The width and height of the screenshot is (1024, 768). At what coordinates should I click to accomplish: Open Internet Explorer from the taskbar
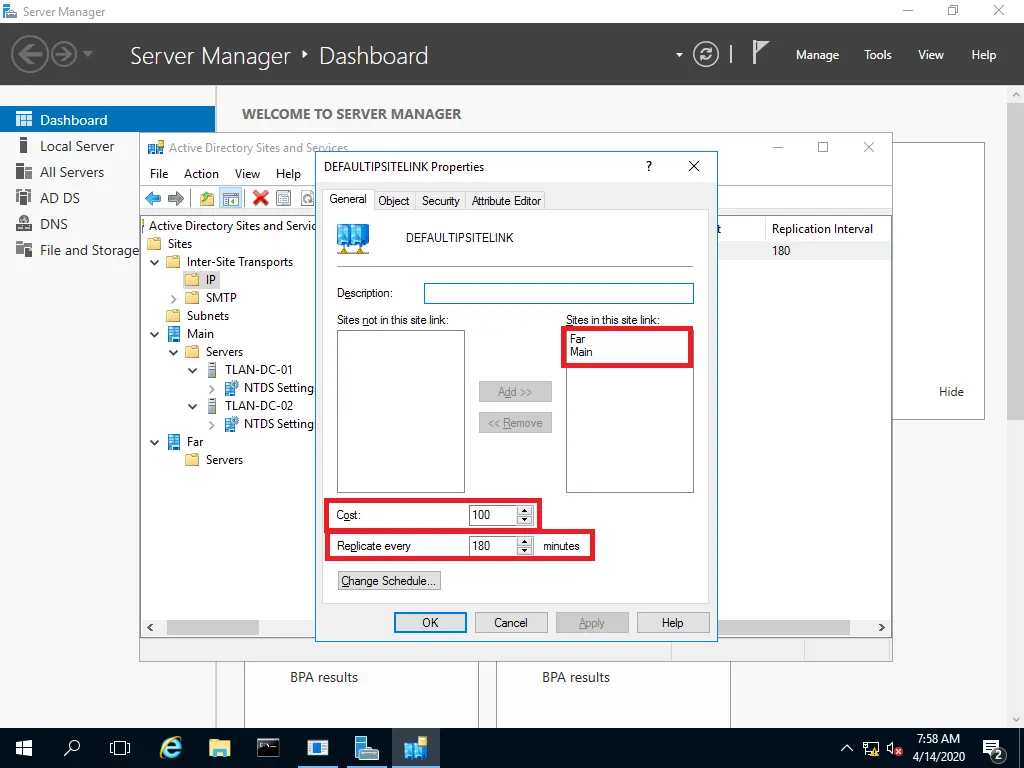click(171, 748)
